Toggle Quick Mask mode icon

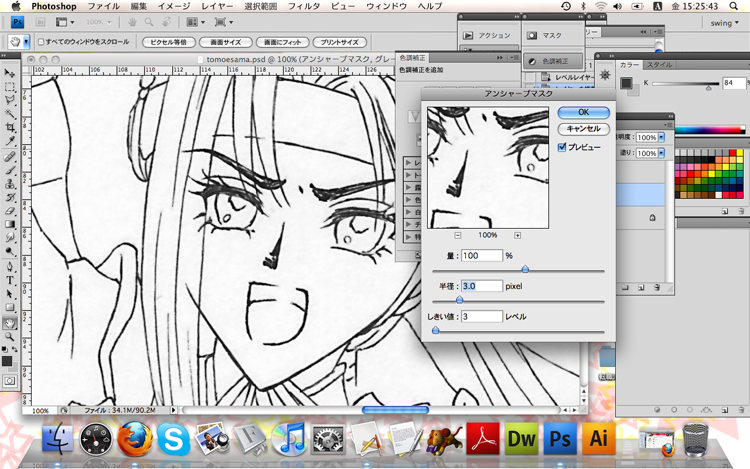coord(9,381)
